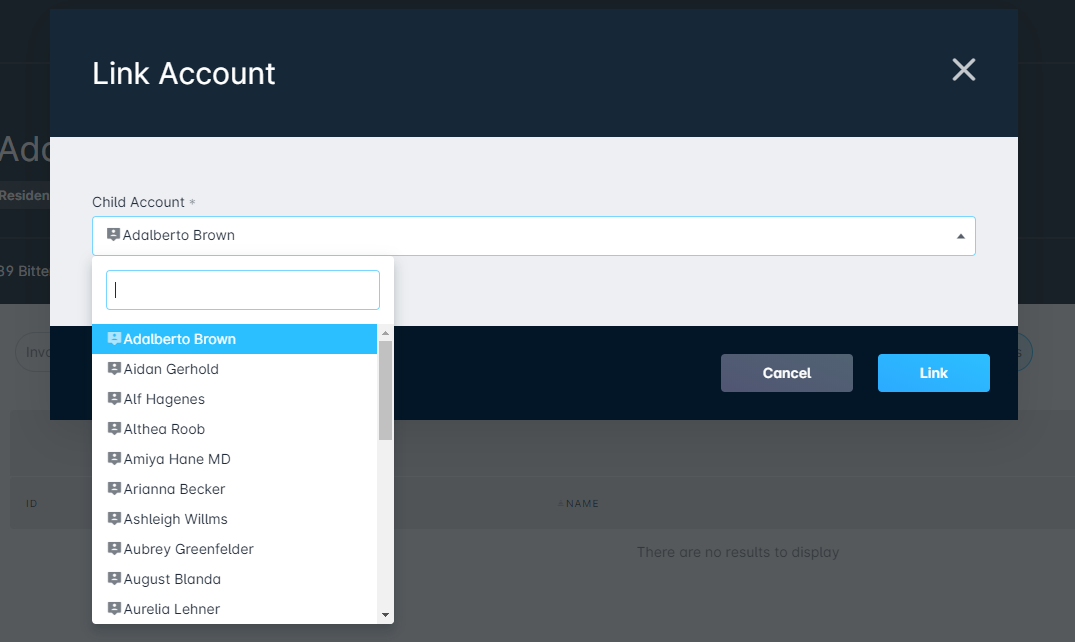Click the account icon beside Ashleigh Willms
Viewport: 1075px width, 642px height.
113,518
